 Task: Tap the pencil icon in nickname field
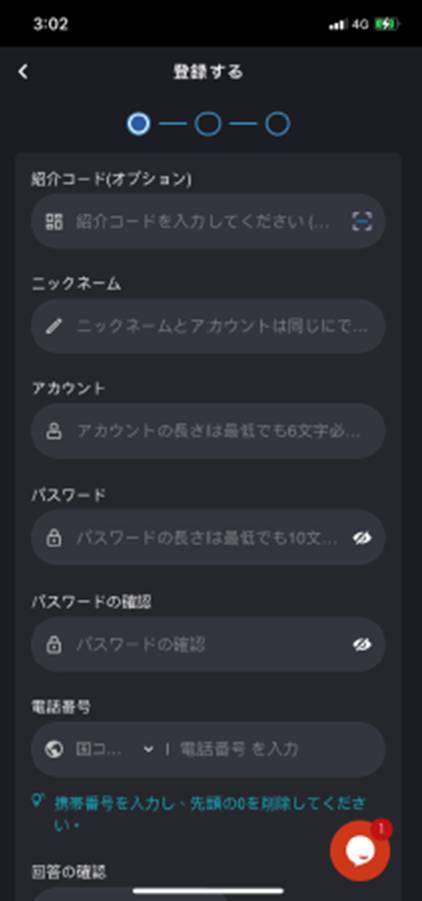pyautogui.click(x=54, y=326)
